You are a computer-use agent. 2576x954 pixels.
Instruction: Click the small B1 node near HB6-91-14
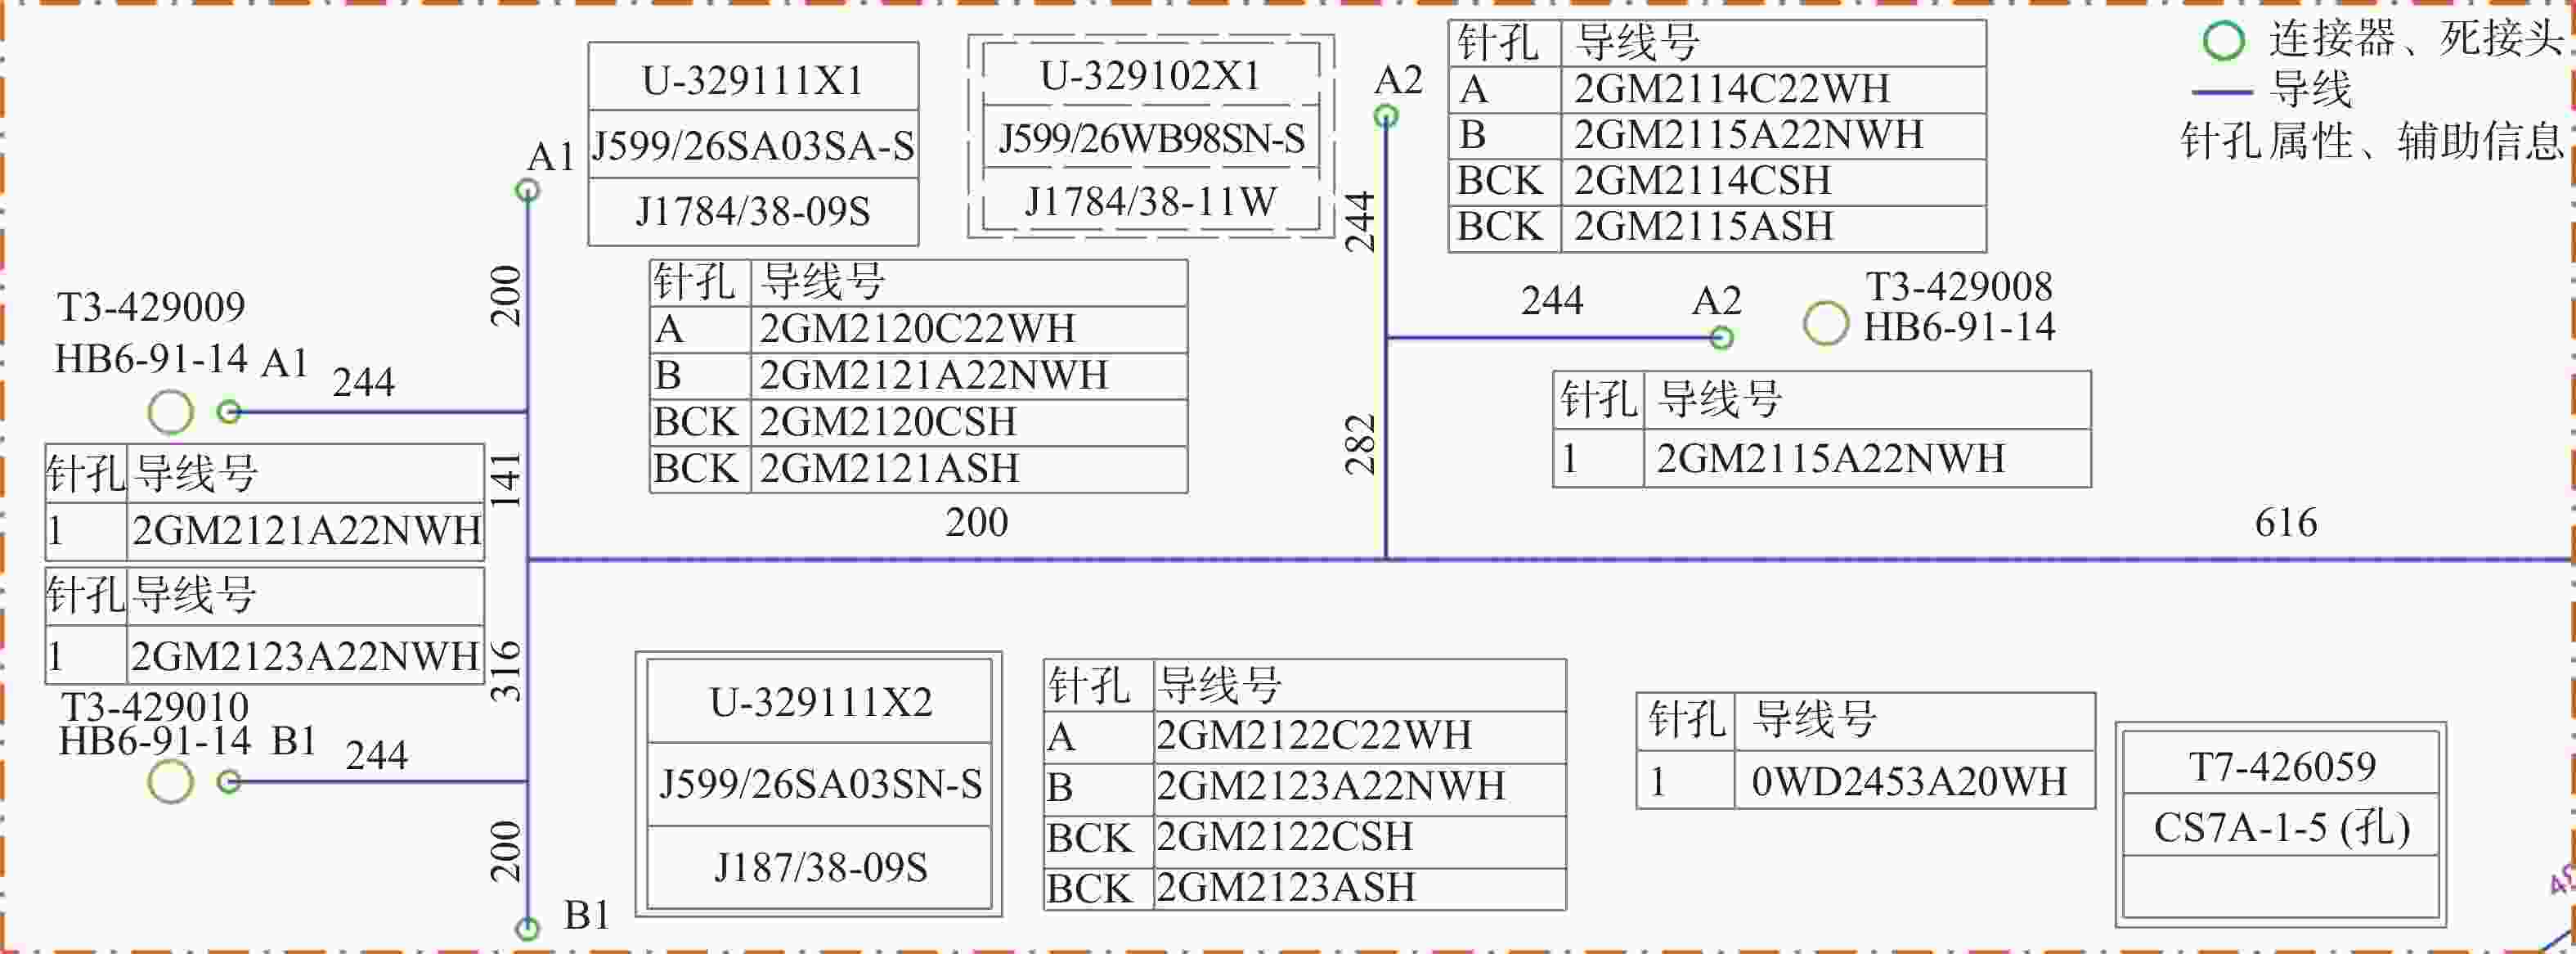coord(229,781)
